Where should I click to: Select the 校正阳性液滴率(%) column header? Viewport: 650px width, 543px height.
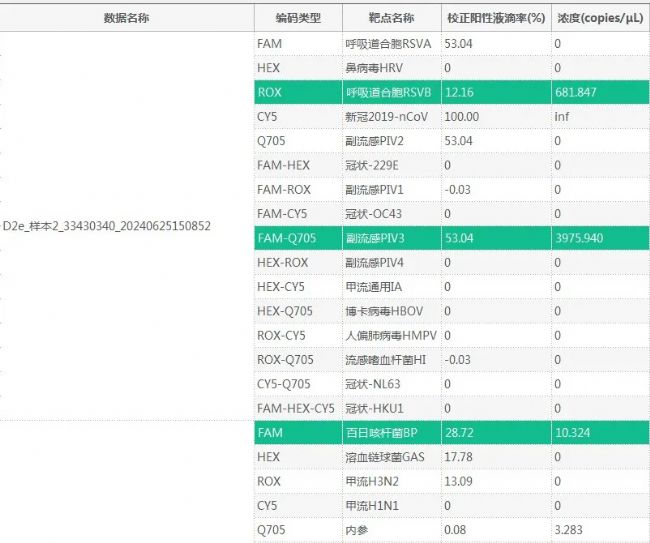(495, 17)
